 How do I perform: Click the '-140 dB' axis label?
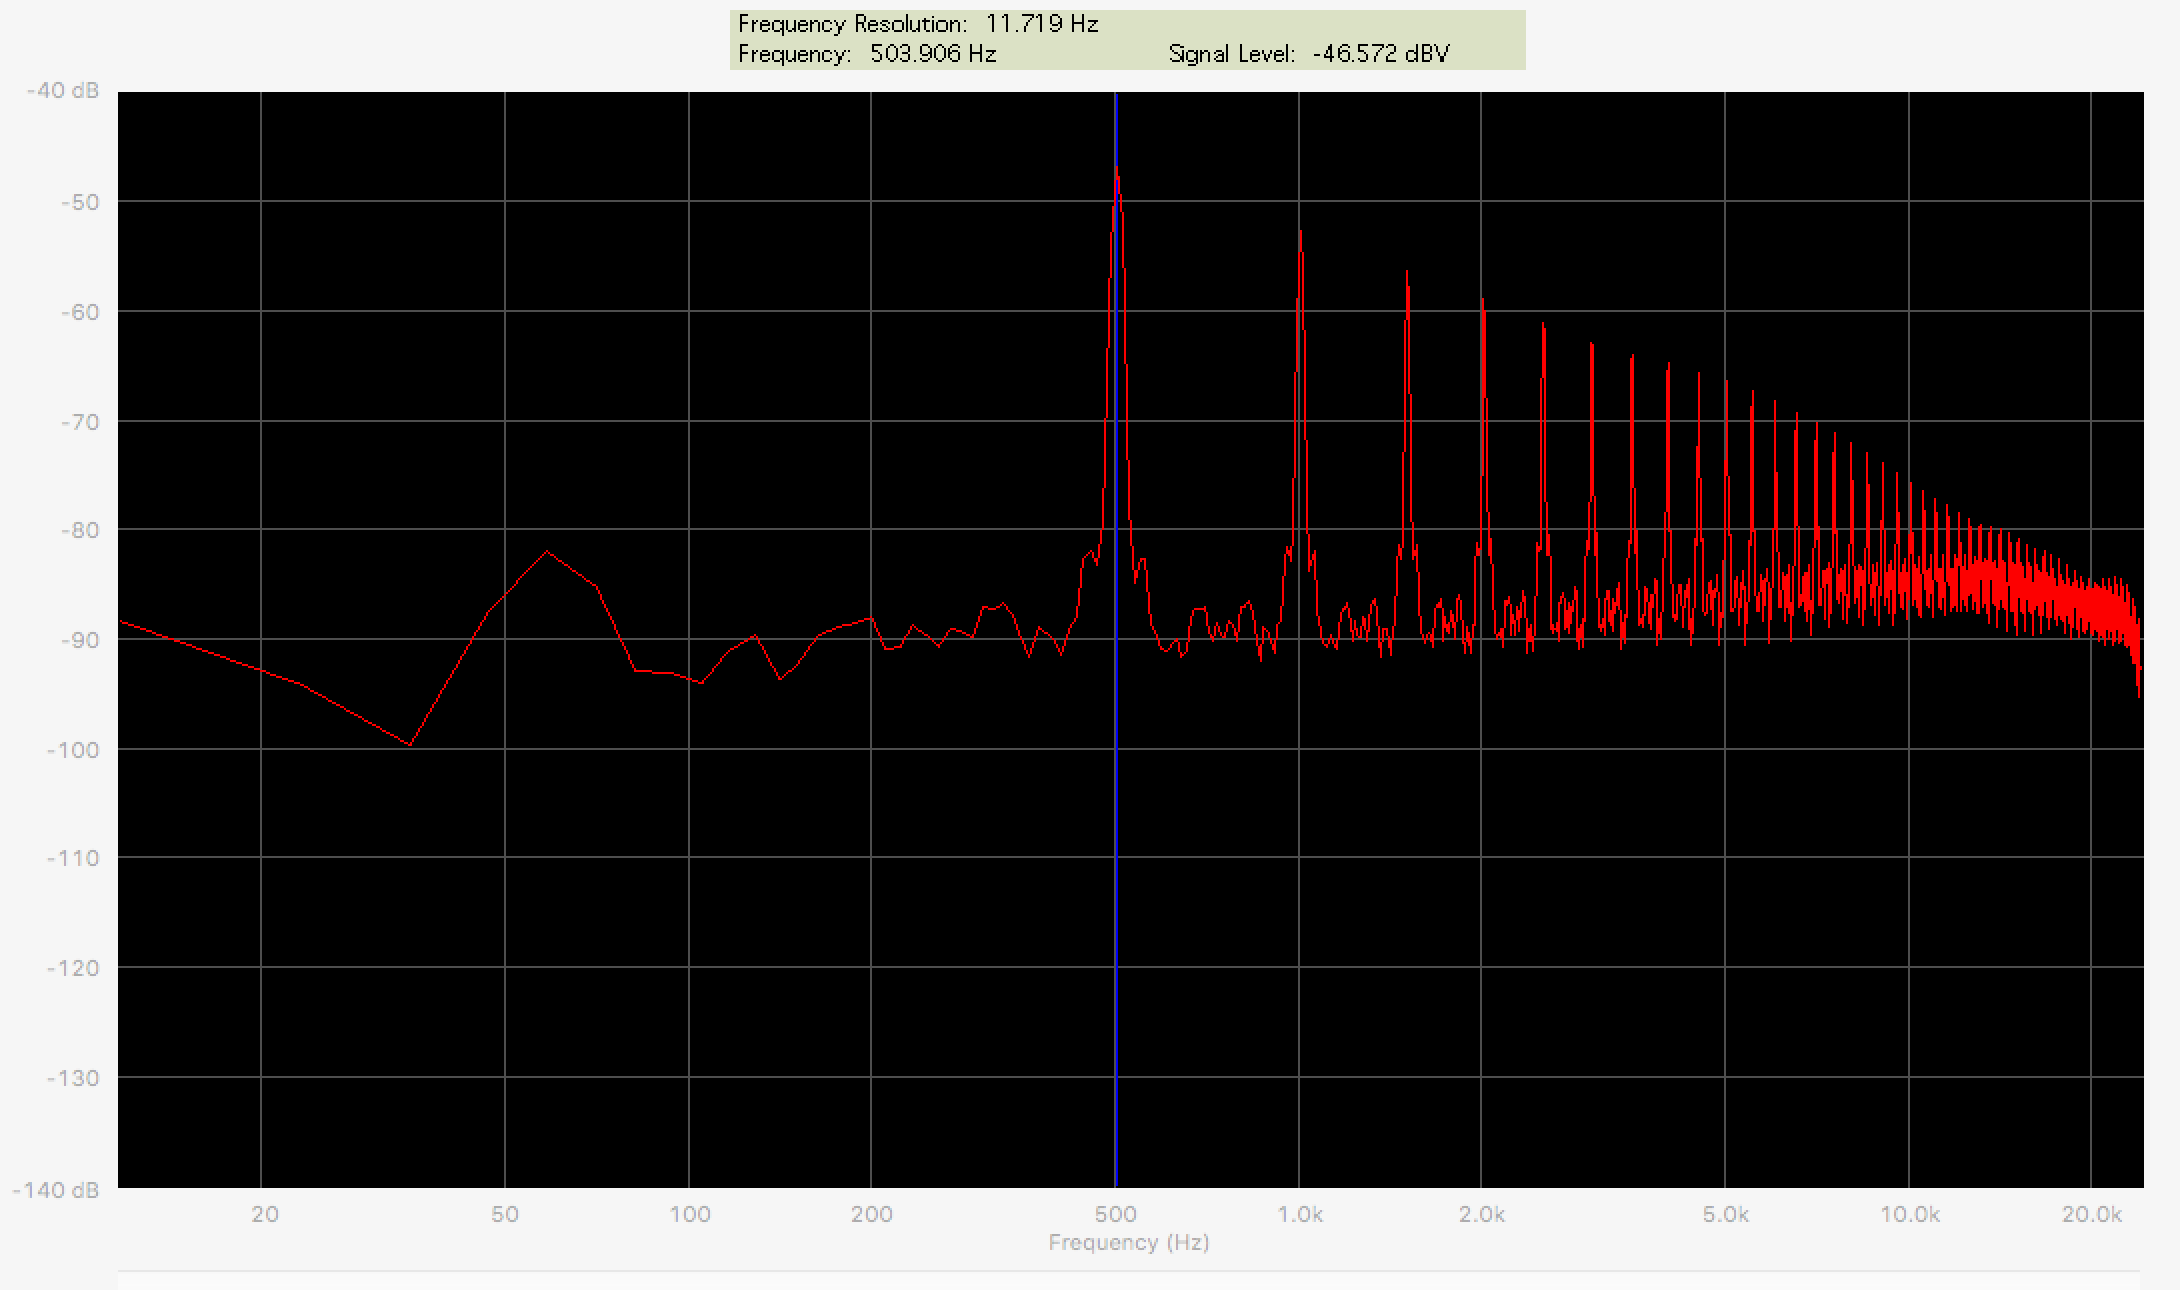click(56, 1190)
